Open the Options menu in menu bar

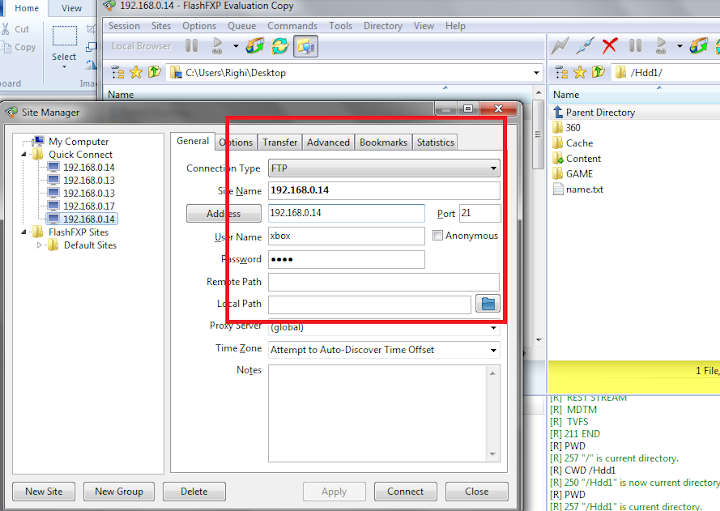pos(199,26)
